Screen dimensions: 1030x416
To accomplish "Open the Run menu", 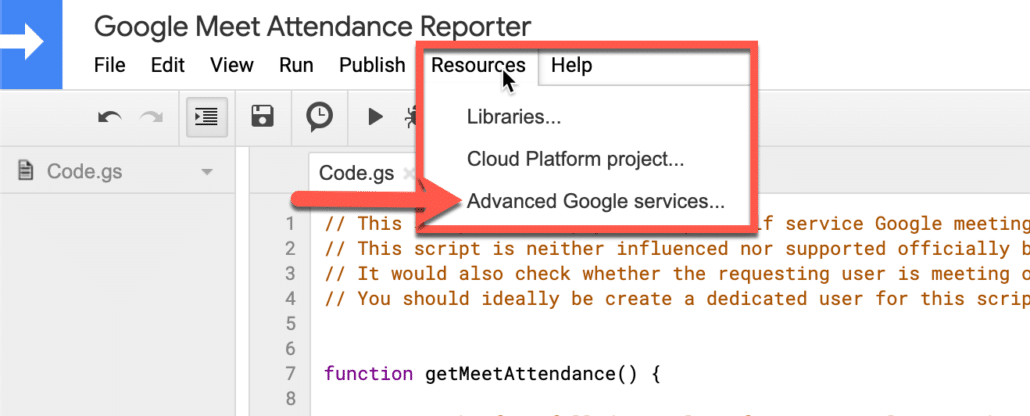I will tap(296, 65).
